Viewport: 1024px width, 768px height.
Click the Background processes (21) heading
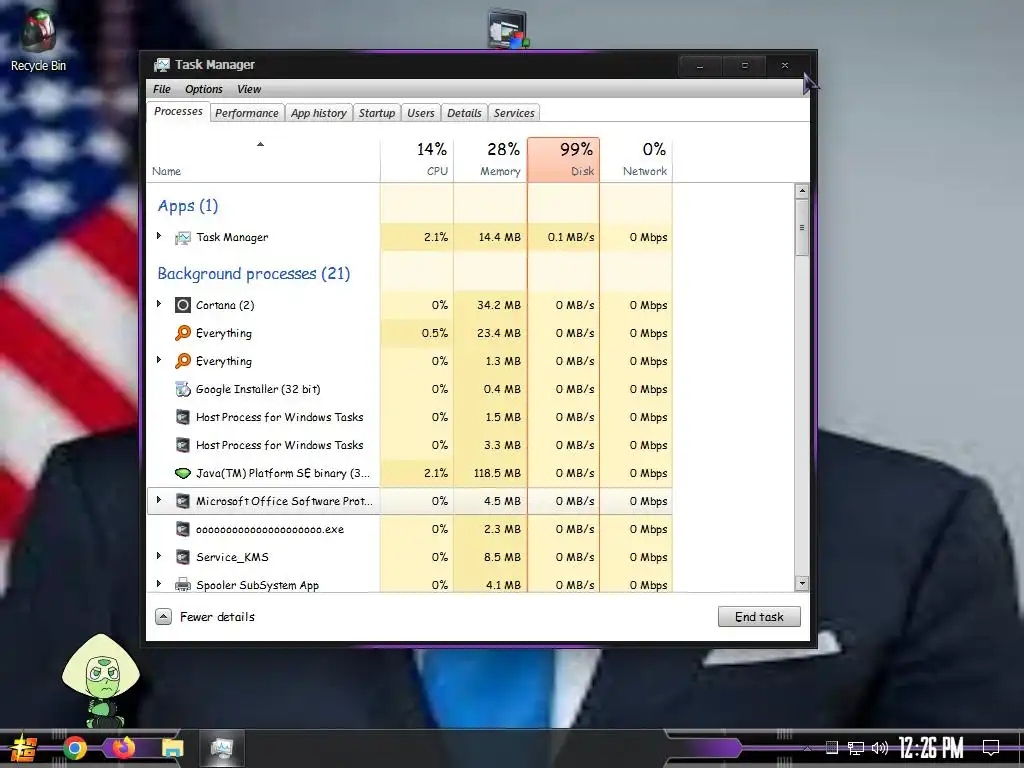253,274
